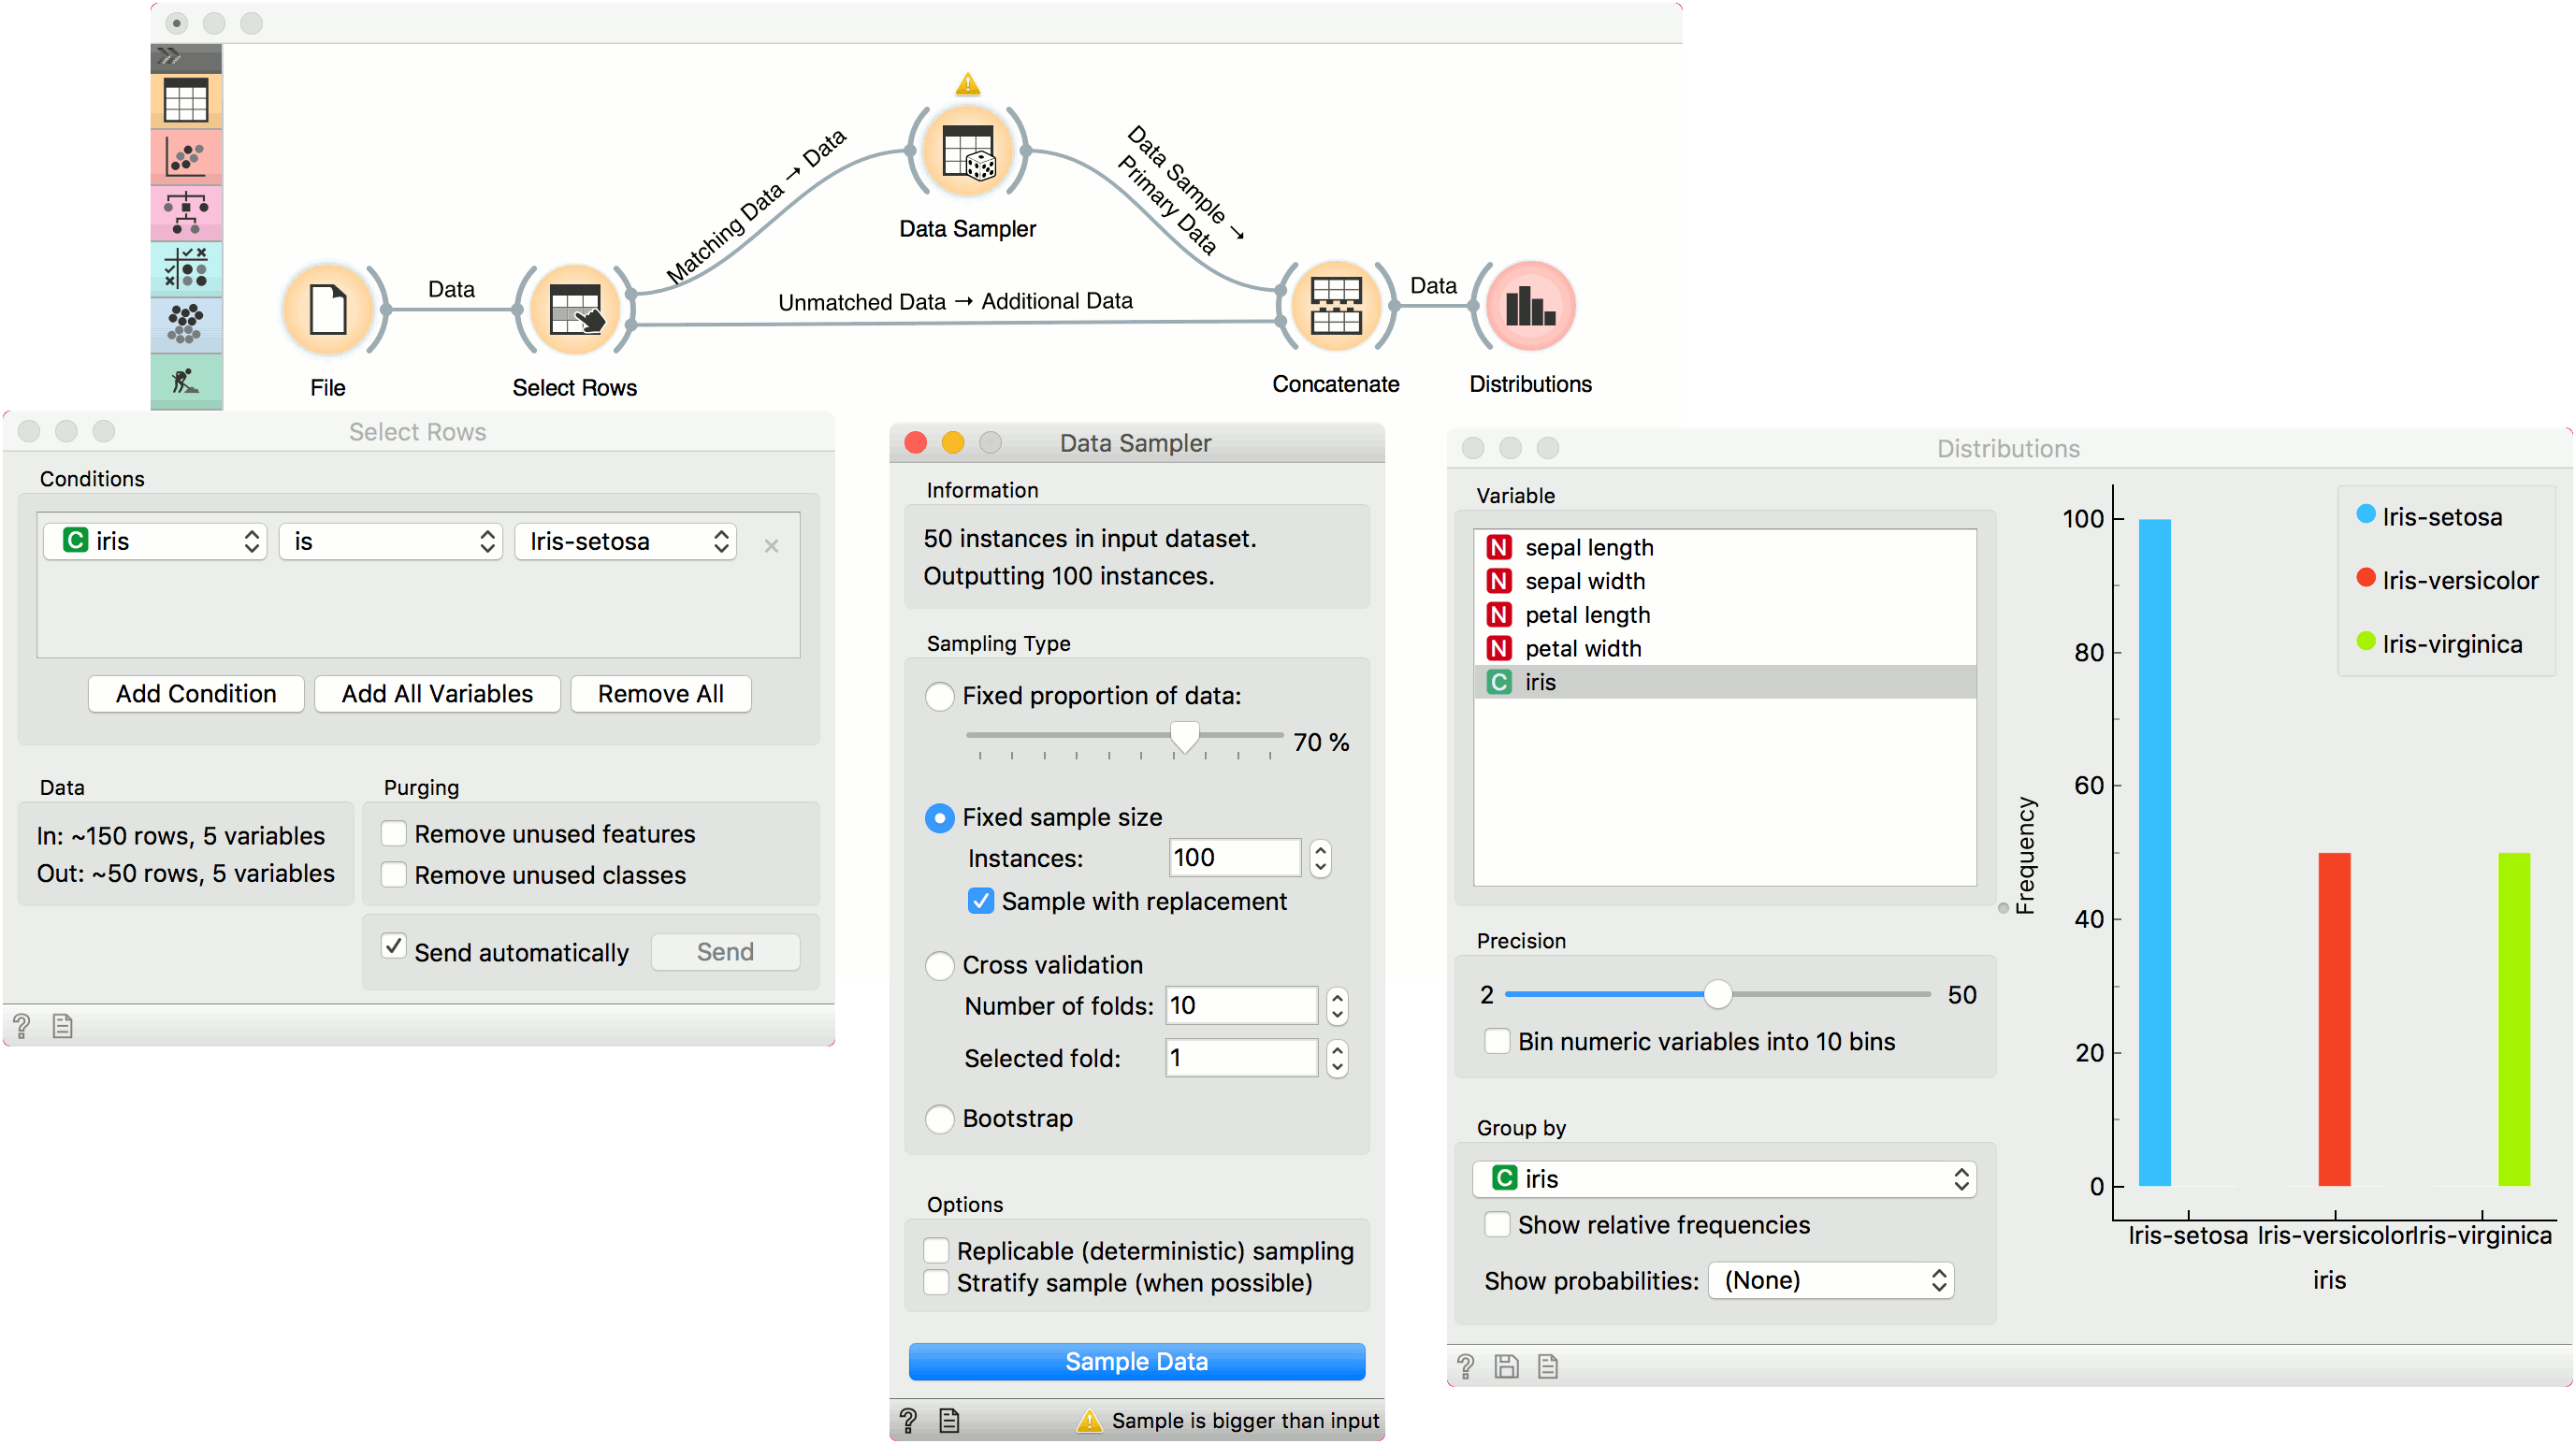Image resolution: width=2576 pixels, height=1444 pixels.
Task: Open the Show probabilities dropdown
Action: [x=1830, y=1280]
